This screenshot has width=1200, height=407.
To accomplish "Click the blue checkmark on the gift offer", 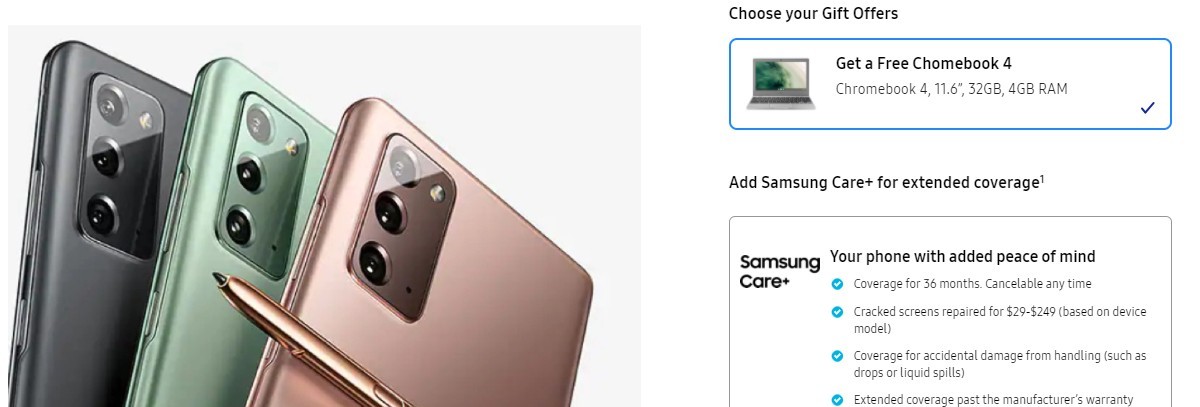I will coord(1147,108).
